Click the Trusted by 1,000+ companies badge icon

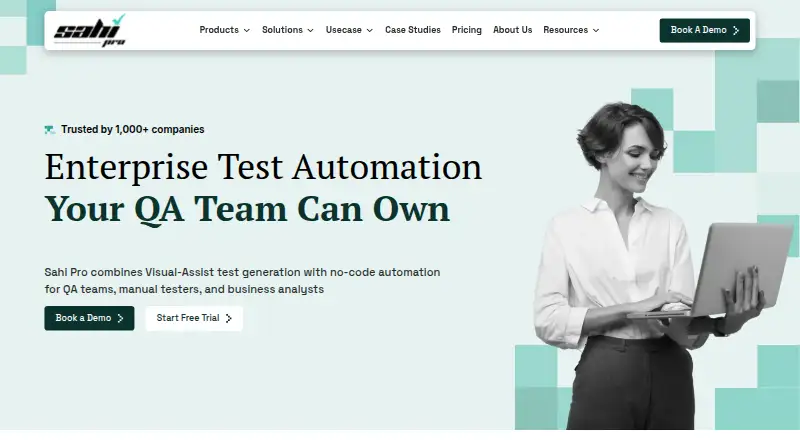pos(49,130)
